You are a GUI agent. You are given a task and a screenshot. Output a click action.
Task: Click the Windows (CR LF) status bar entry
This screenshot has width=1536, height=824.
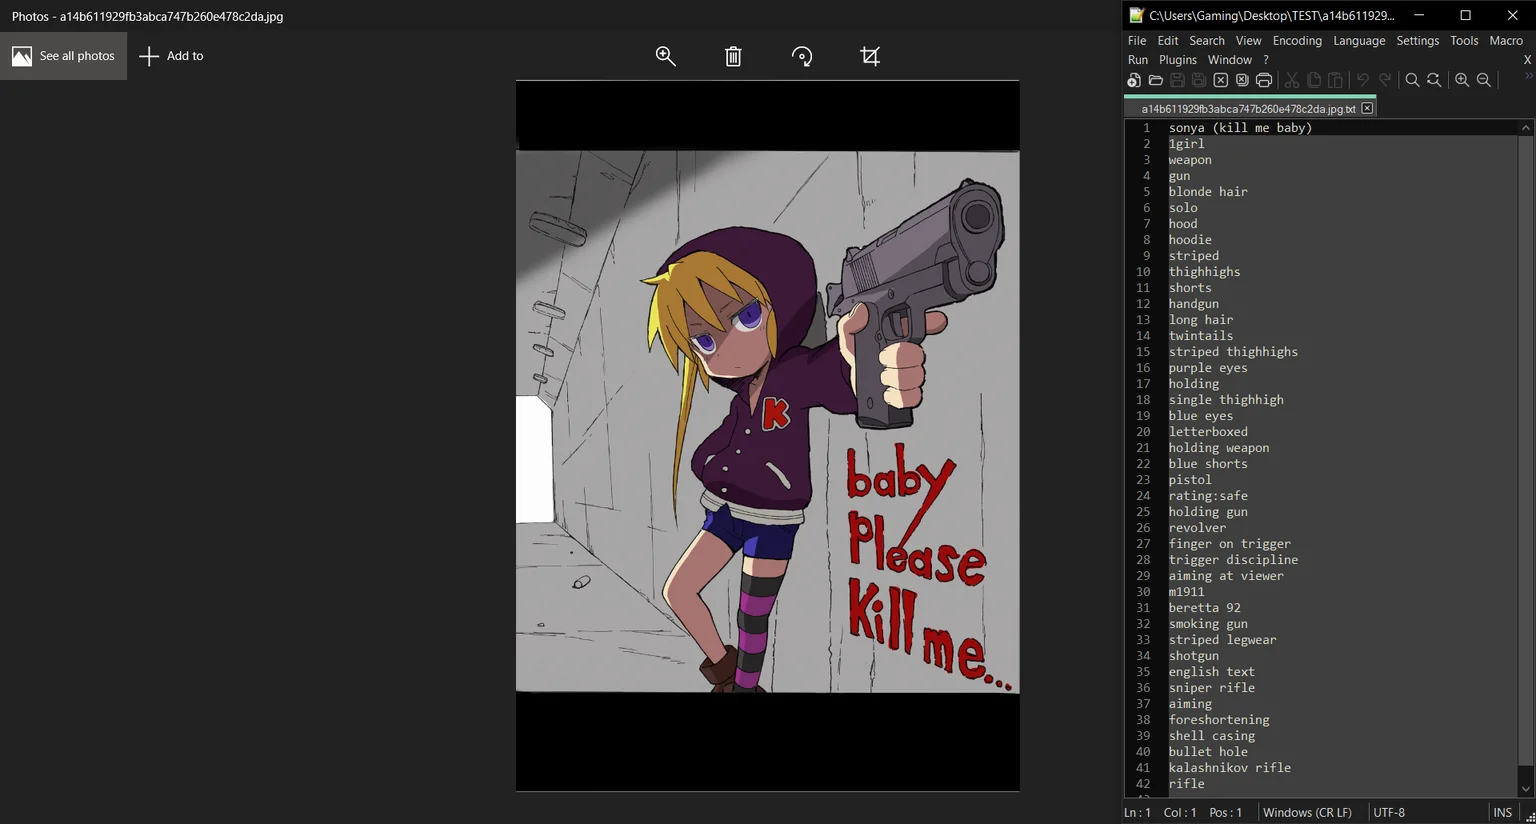(x=1307, y=812)
